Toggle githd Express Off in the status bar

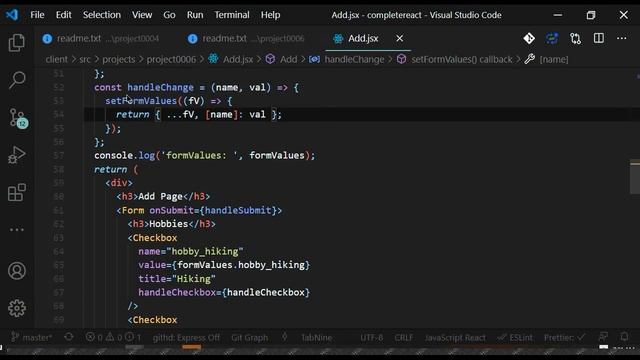point(186,338)
